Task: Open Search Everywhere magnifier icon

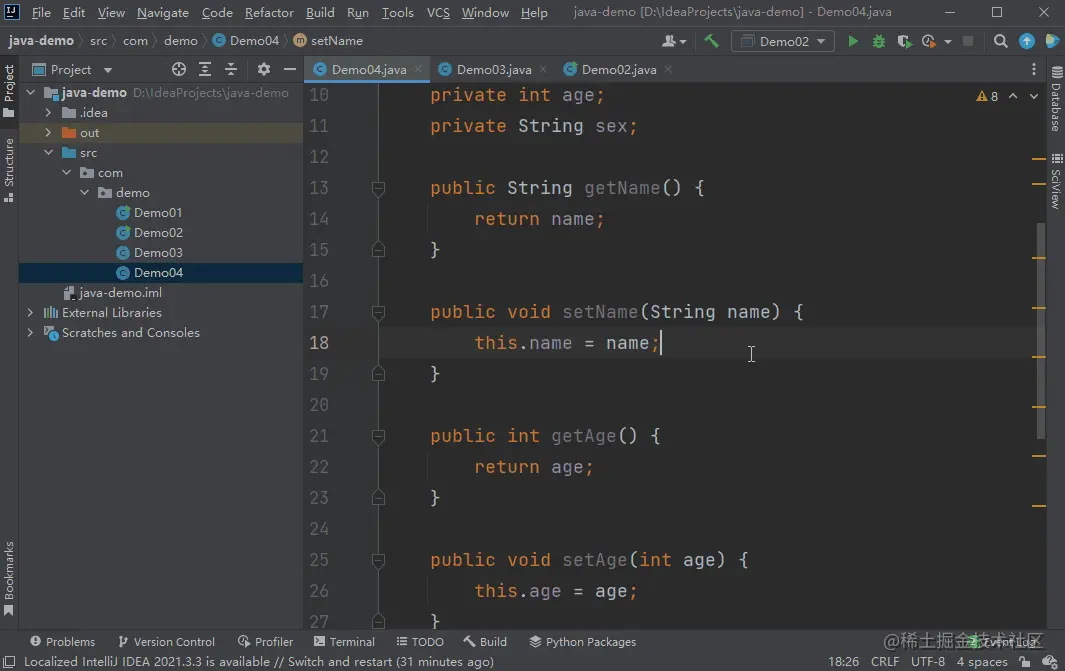Action: click(x=1000, y=41)
